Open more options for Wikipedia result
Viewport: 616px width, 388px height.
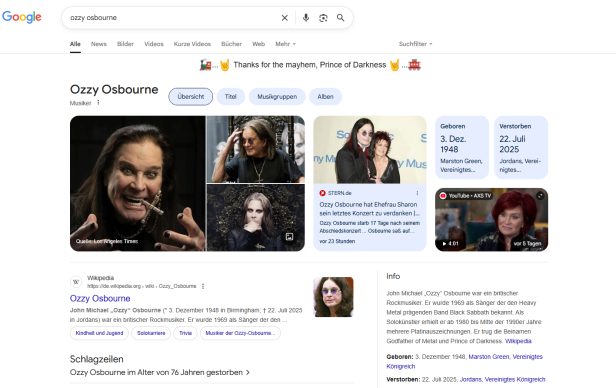click(203, 286)
